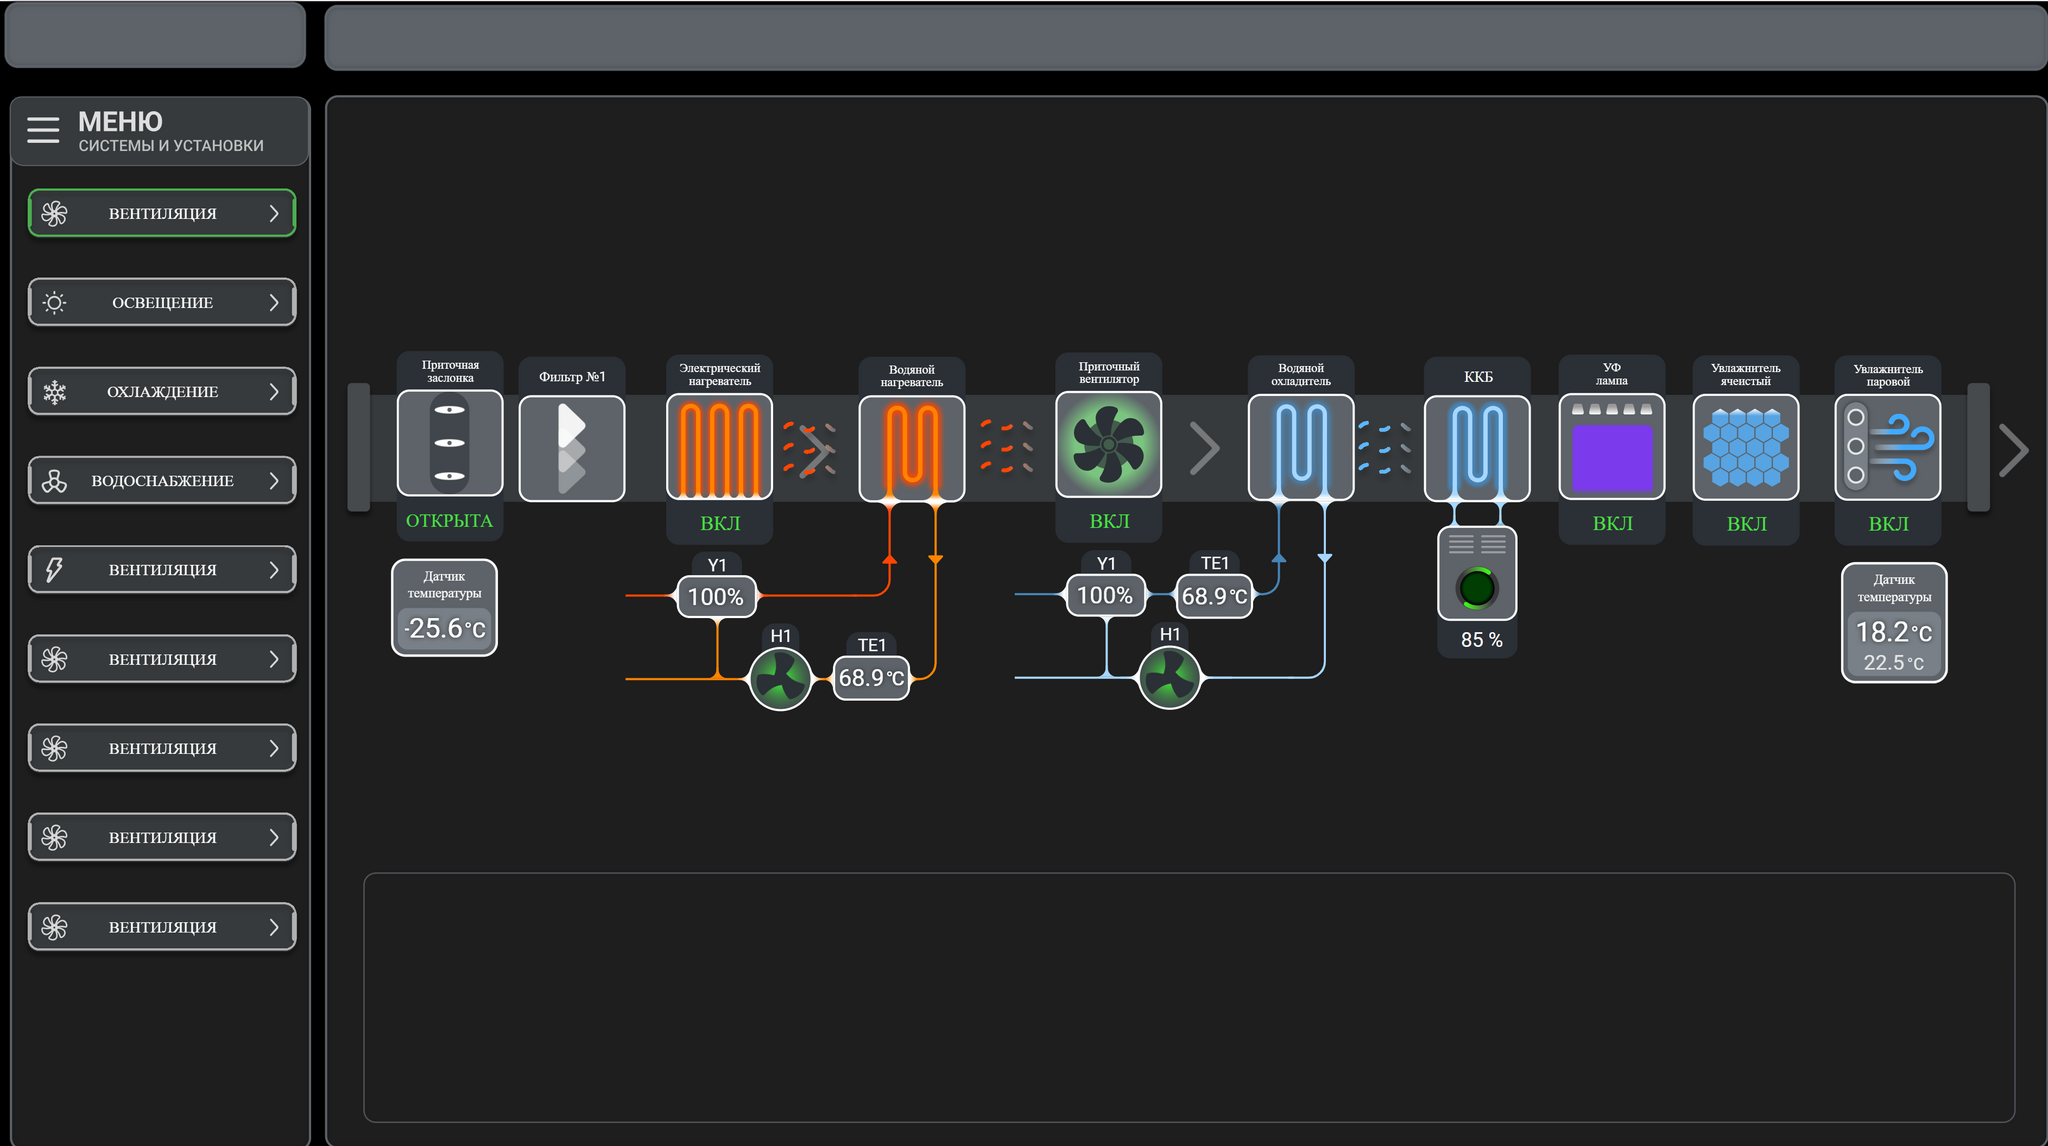Click the fan icon on the green-highlighted ВЕНТИЛЯЦИЯ button
Screen dimensions: 2048x1146
click(x=55, y=213)
